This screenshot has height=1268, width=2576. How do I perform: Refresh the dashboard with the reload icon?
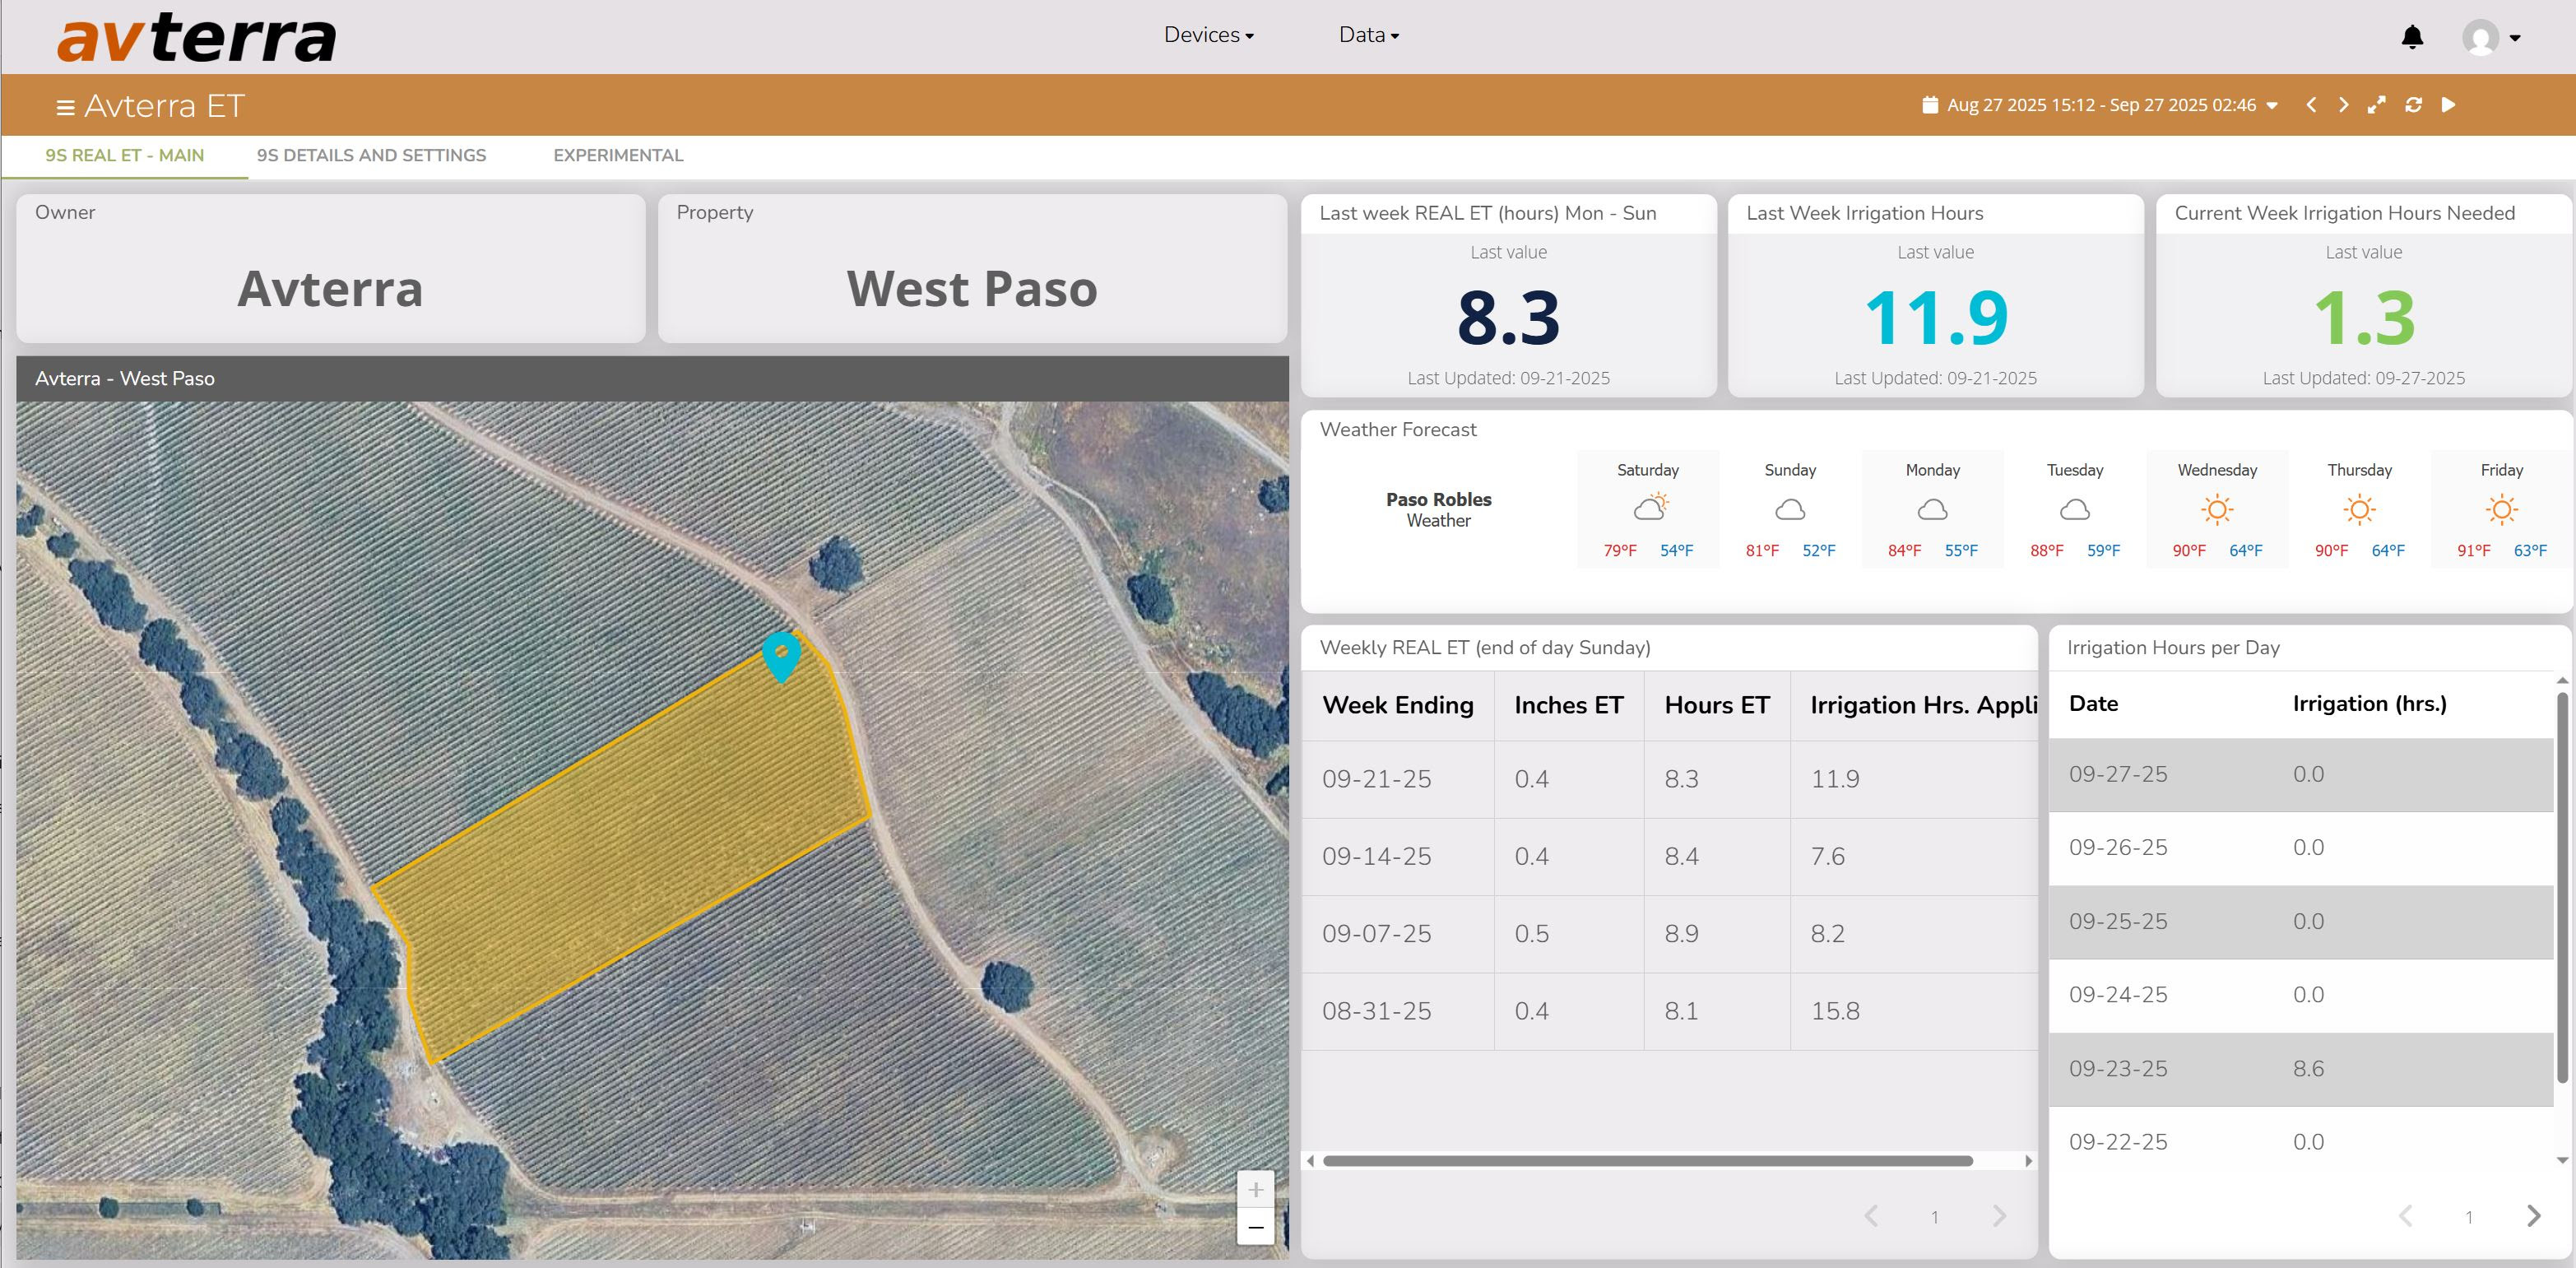pos(2412,105)
